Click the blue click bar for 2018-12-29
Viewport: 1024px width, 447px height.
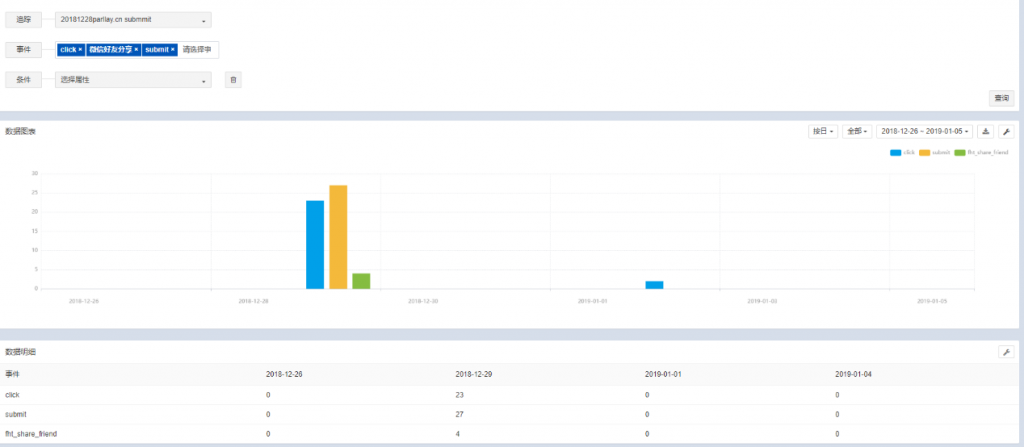(315, 245)
